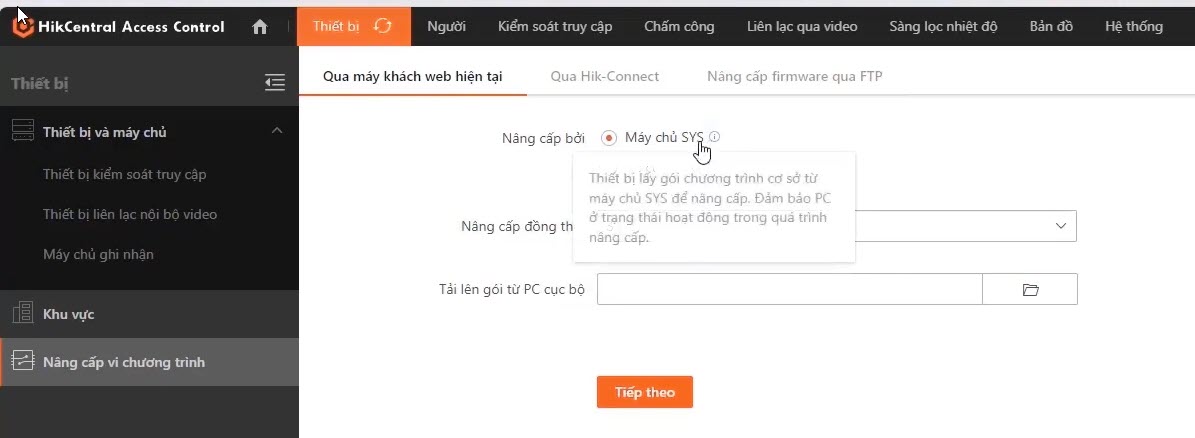Open Nâng cấp firmware qua FTP tab
1195x438 pixels.
click(x=794, y=76)
